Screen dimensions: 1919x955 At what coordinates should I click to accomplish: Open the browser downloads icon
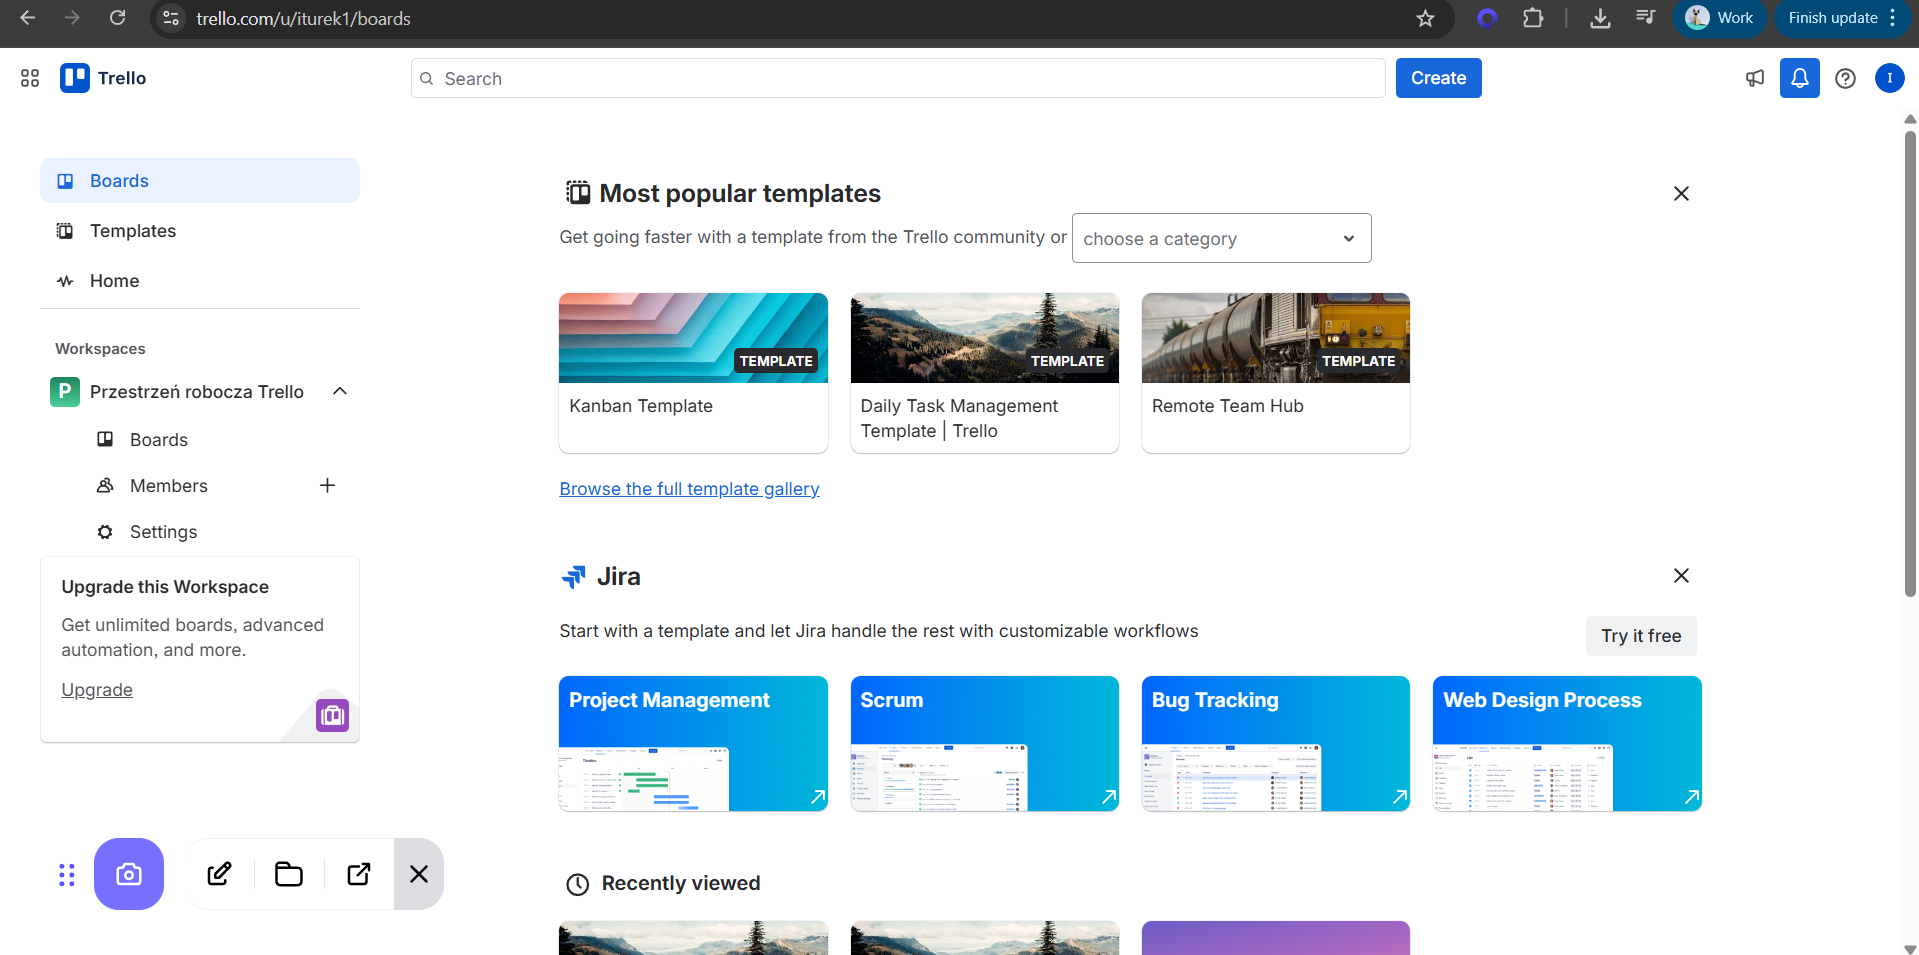point(1600,18)
